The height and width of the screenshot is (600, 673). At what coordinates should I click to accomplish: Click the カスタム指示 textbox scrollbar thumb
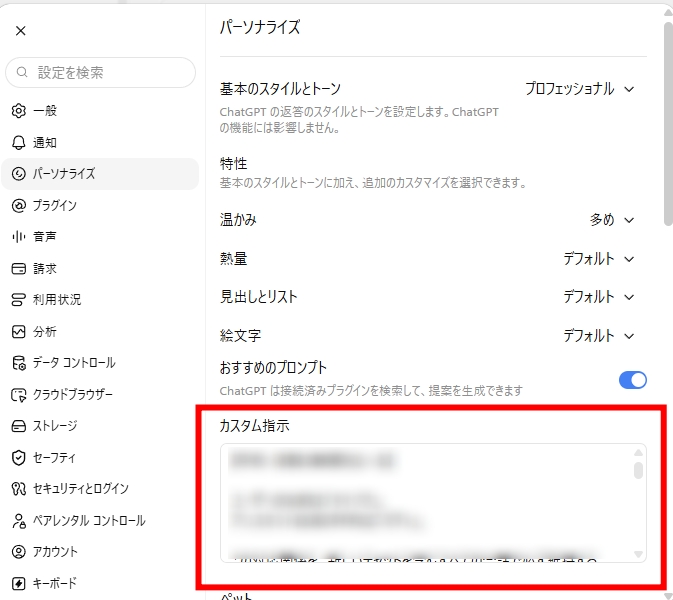(638, 470)
